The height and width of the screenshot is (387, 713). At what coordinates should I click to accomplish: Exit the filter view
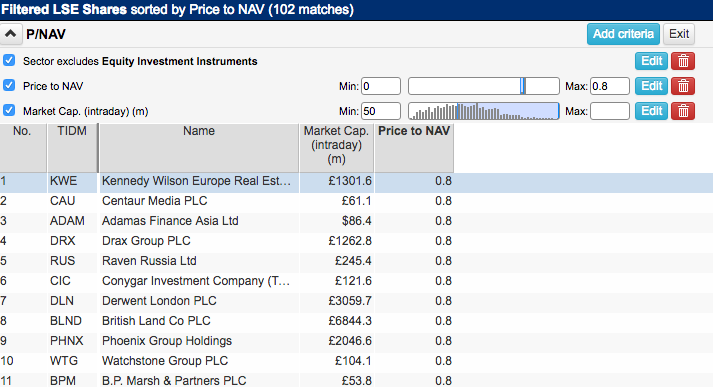point(679,34)
